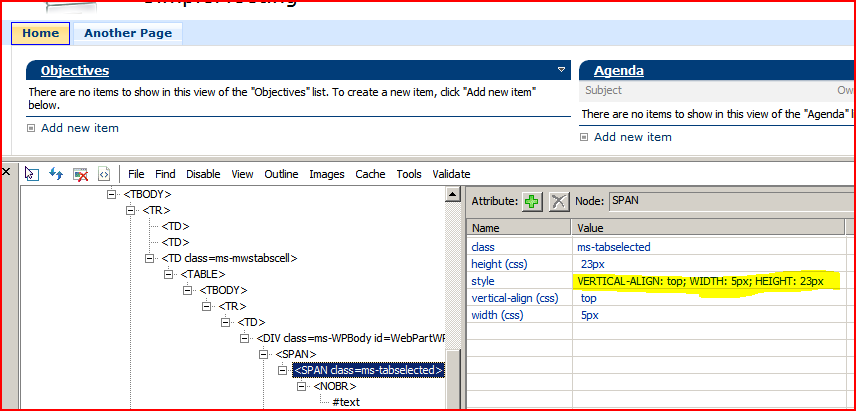
Task: Click the clear browser cache icon
Action: click(x=81, y=174)
